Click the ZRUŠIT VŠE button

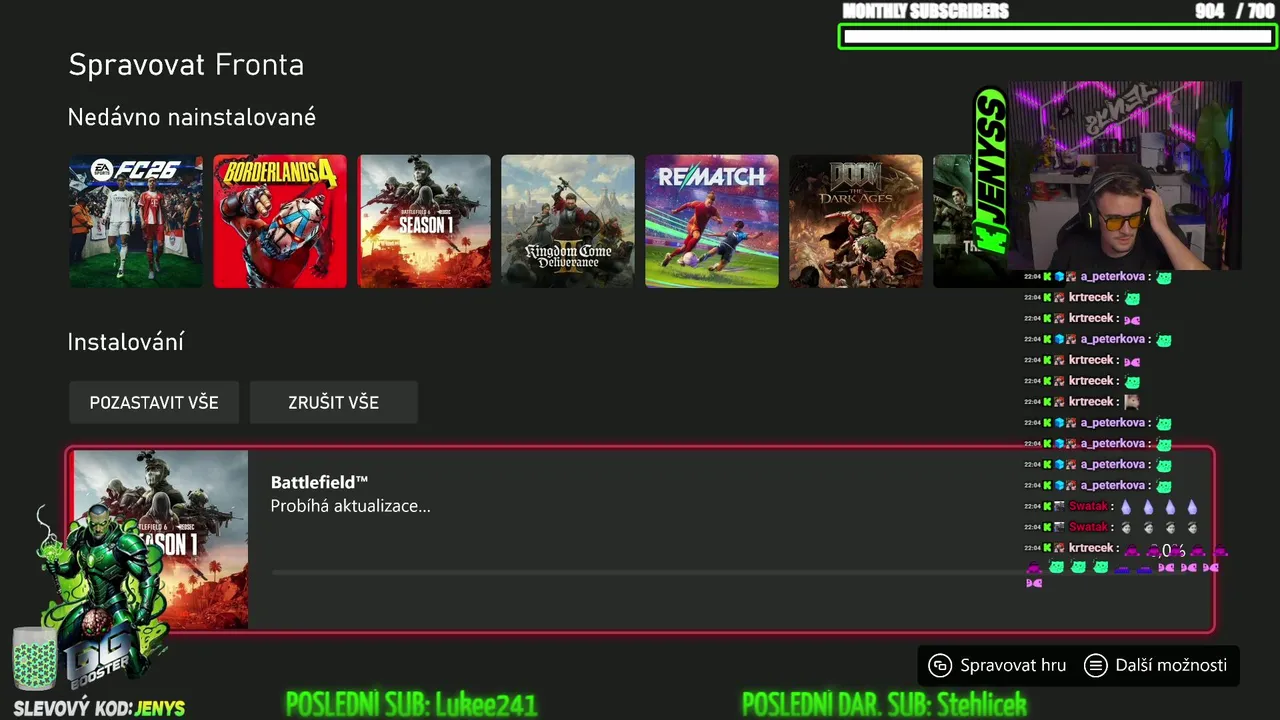click(333, 402)
